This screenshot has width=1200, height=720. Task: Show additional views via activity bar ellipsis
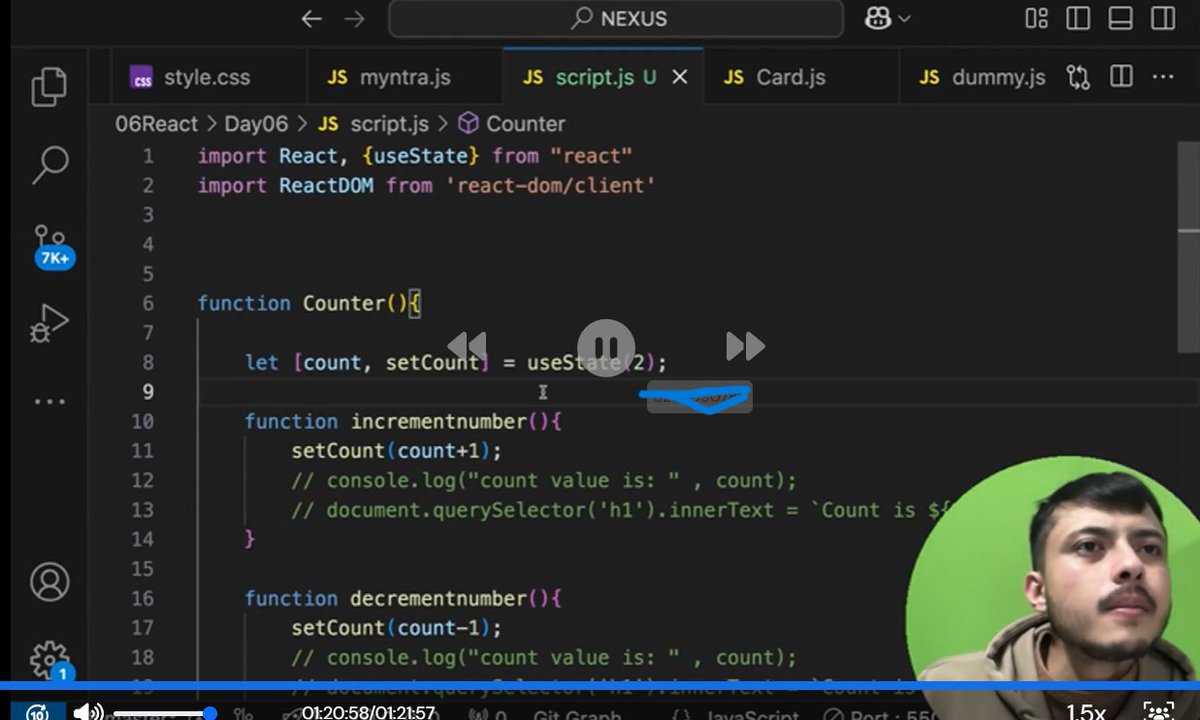49,401
